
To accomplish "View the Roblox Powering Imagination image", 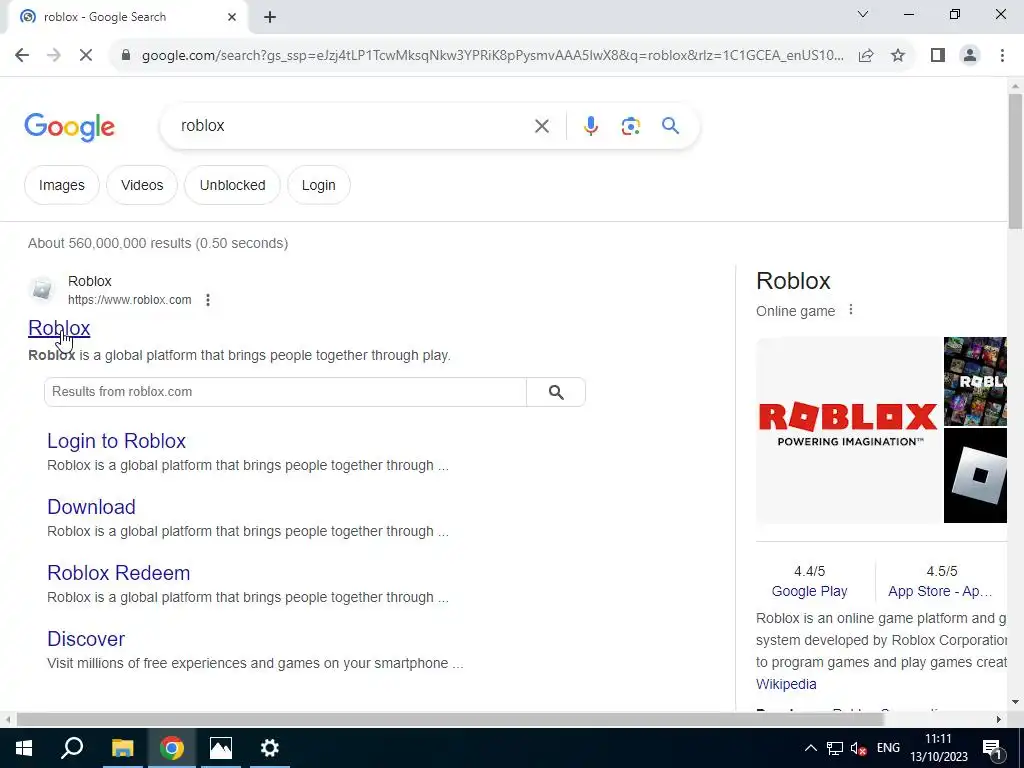I will pos(849,430).
